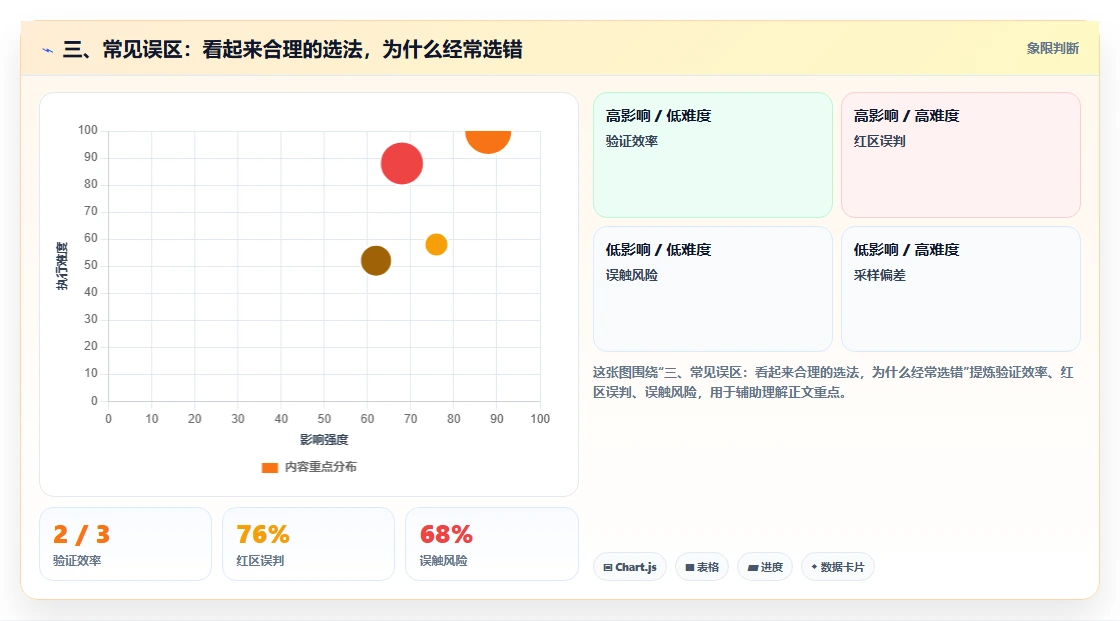
Task: Click the Chart.js tag chip
Action: click(630, 567)
